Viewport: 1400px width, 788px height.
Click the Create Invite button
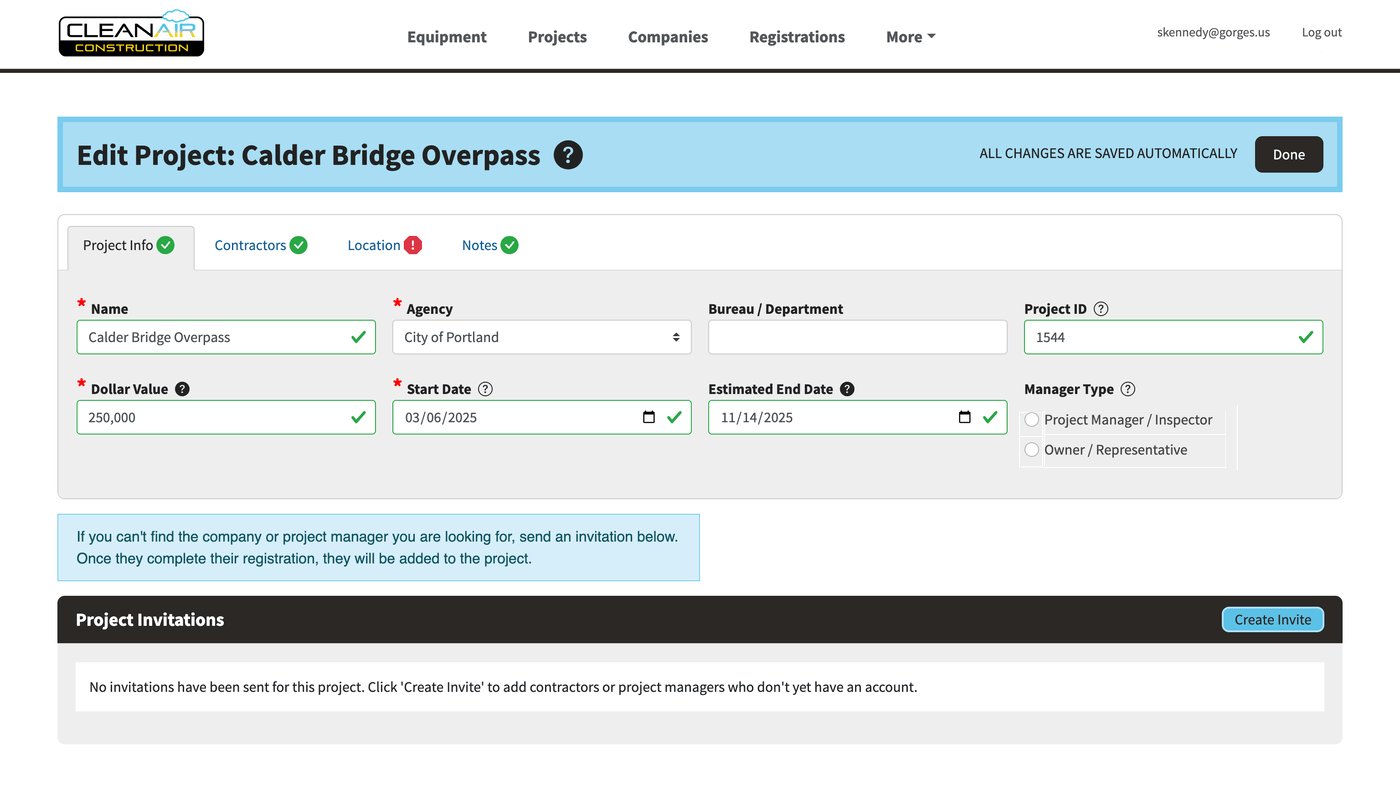pyautogui.click(x=1273, y=620)
